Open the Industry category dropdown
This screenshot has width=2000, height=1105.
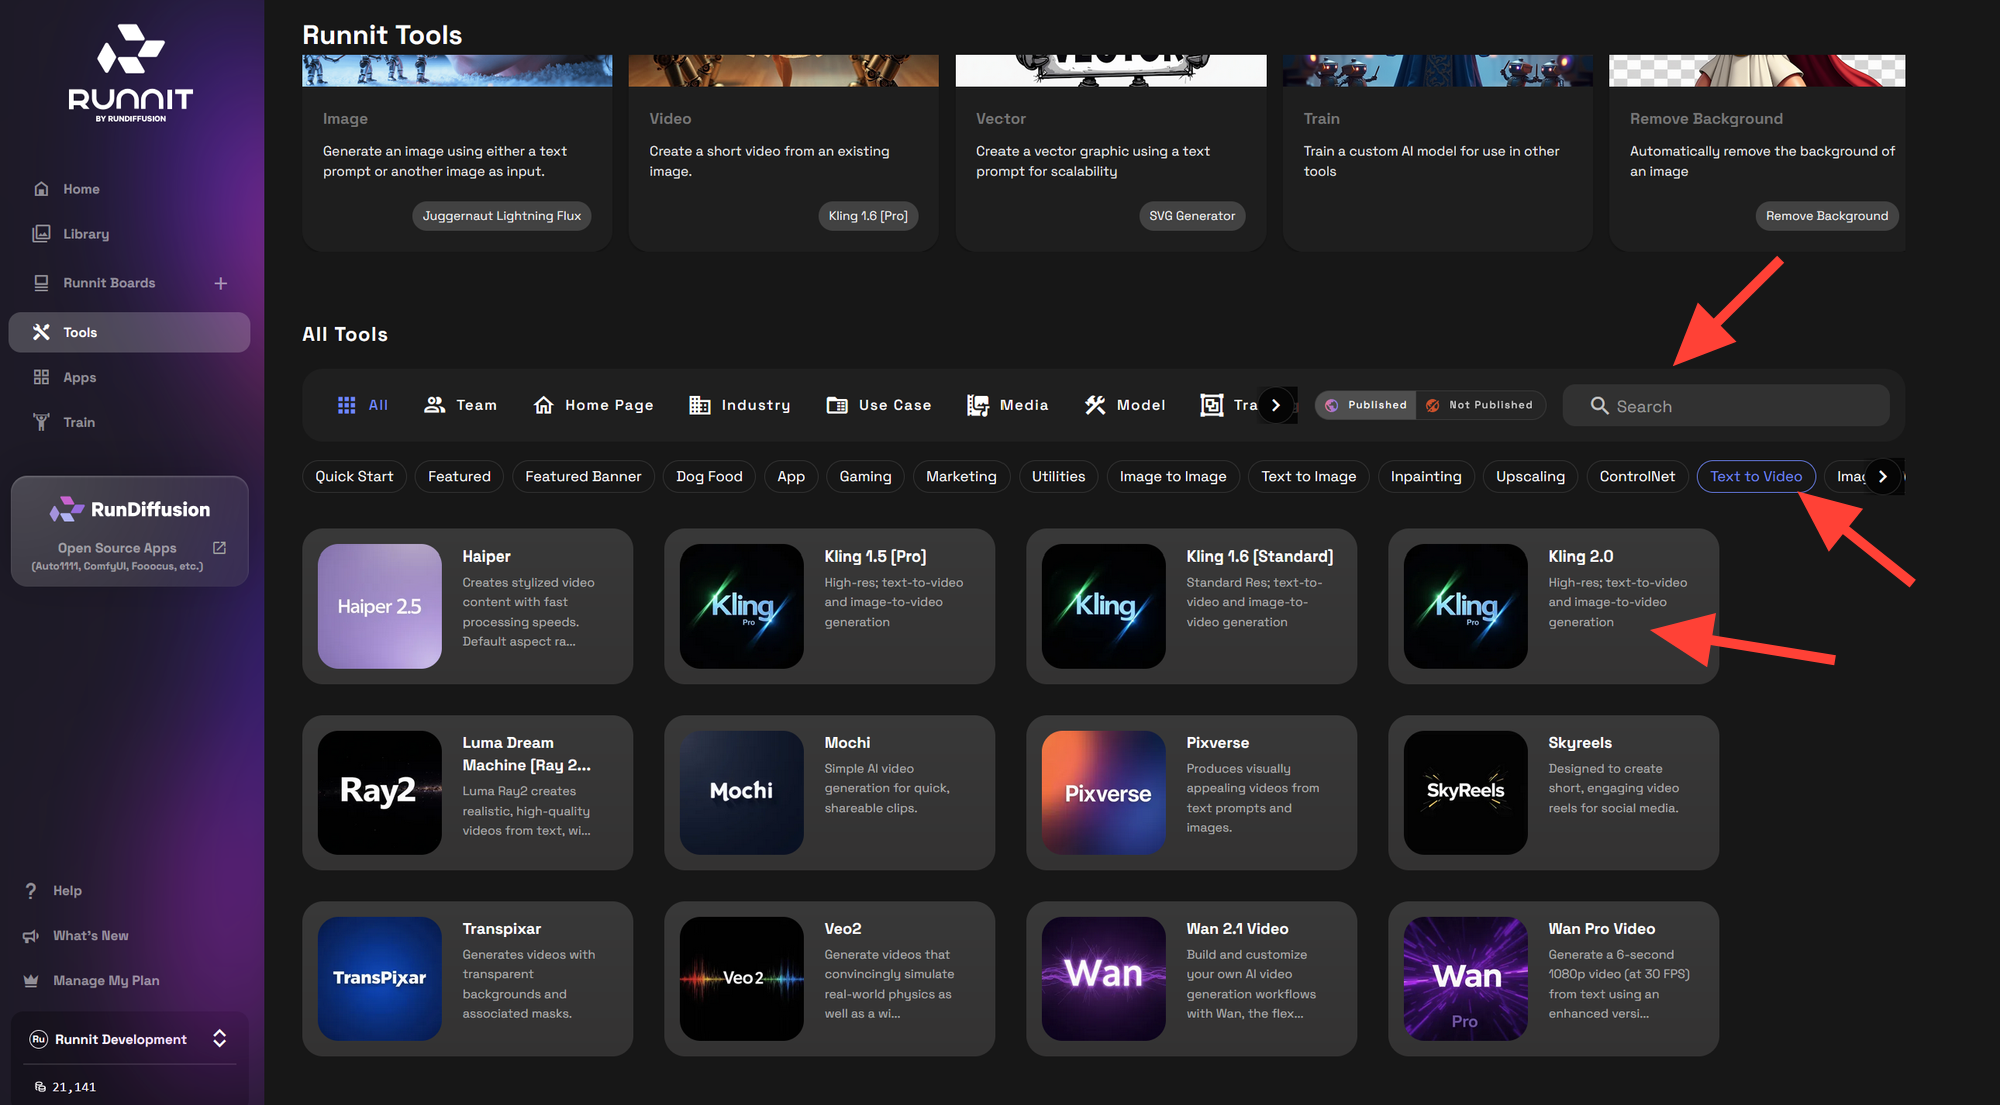coord(740,405)
